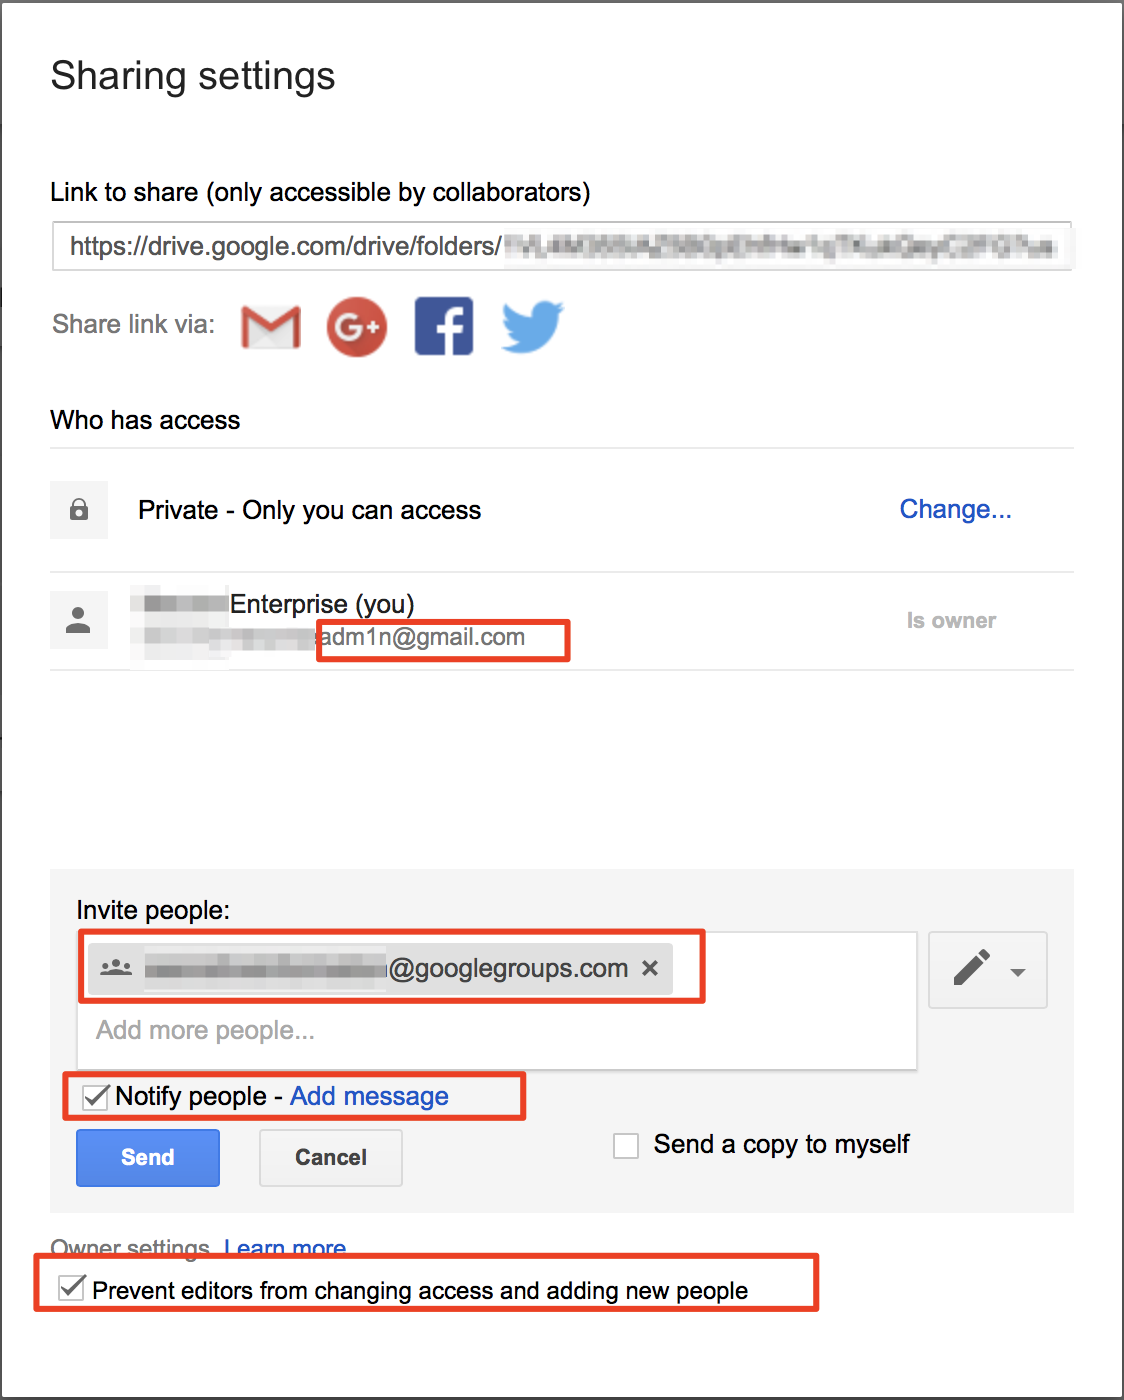The width and height of the screenshot is (1124, 1400).
Task: Open the Learn more link
Action: point(285,1247)
